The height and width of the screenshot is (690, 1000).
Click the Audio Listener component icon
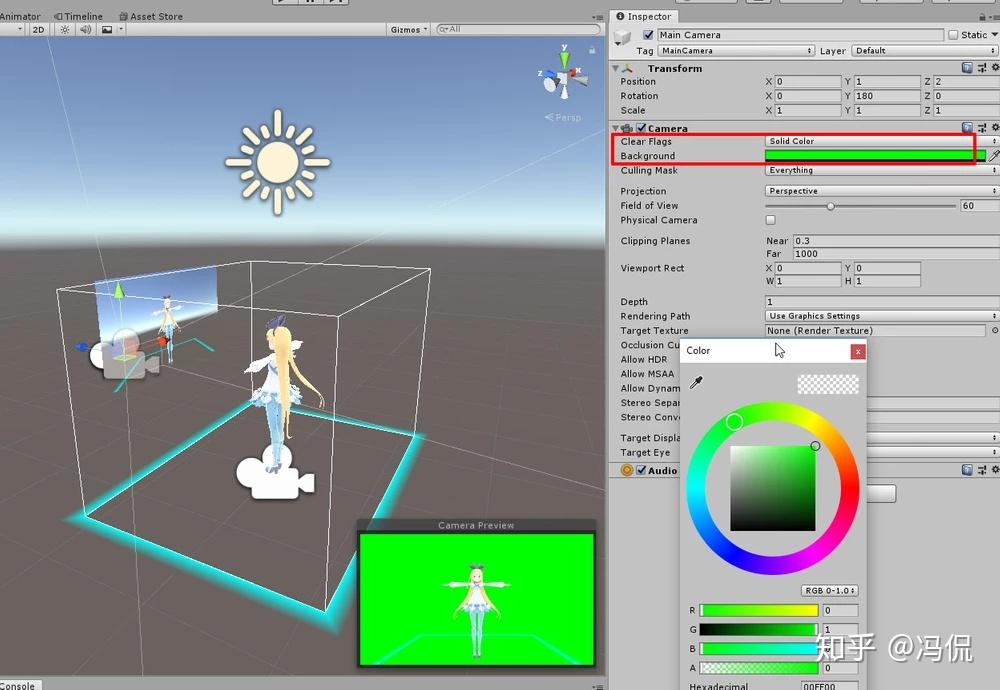625,469
